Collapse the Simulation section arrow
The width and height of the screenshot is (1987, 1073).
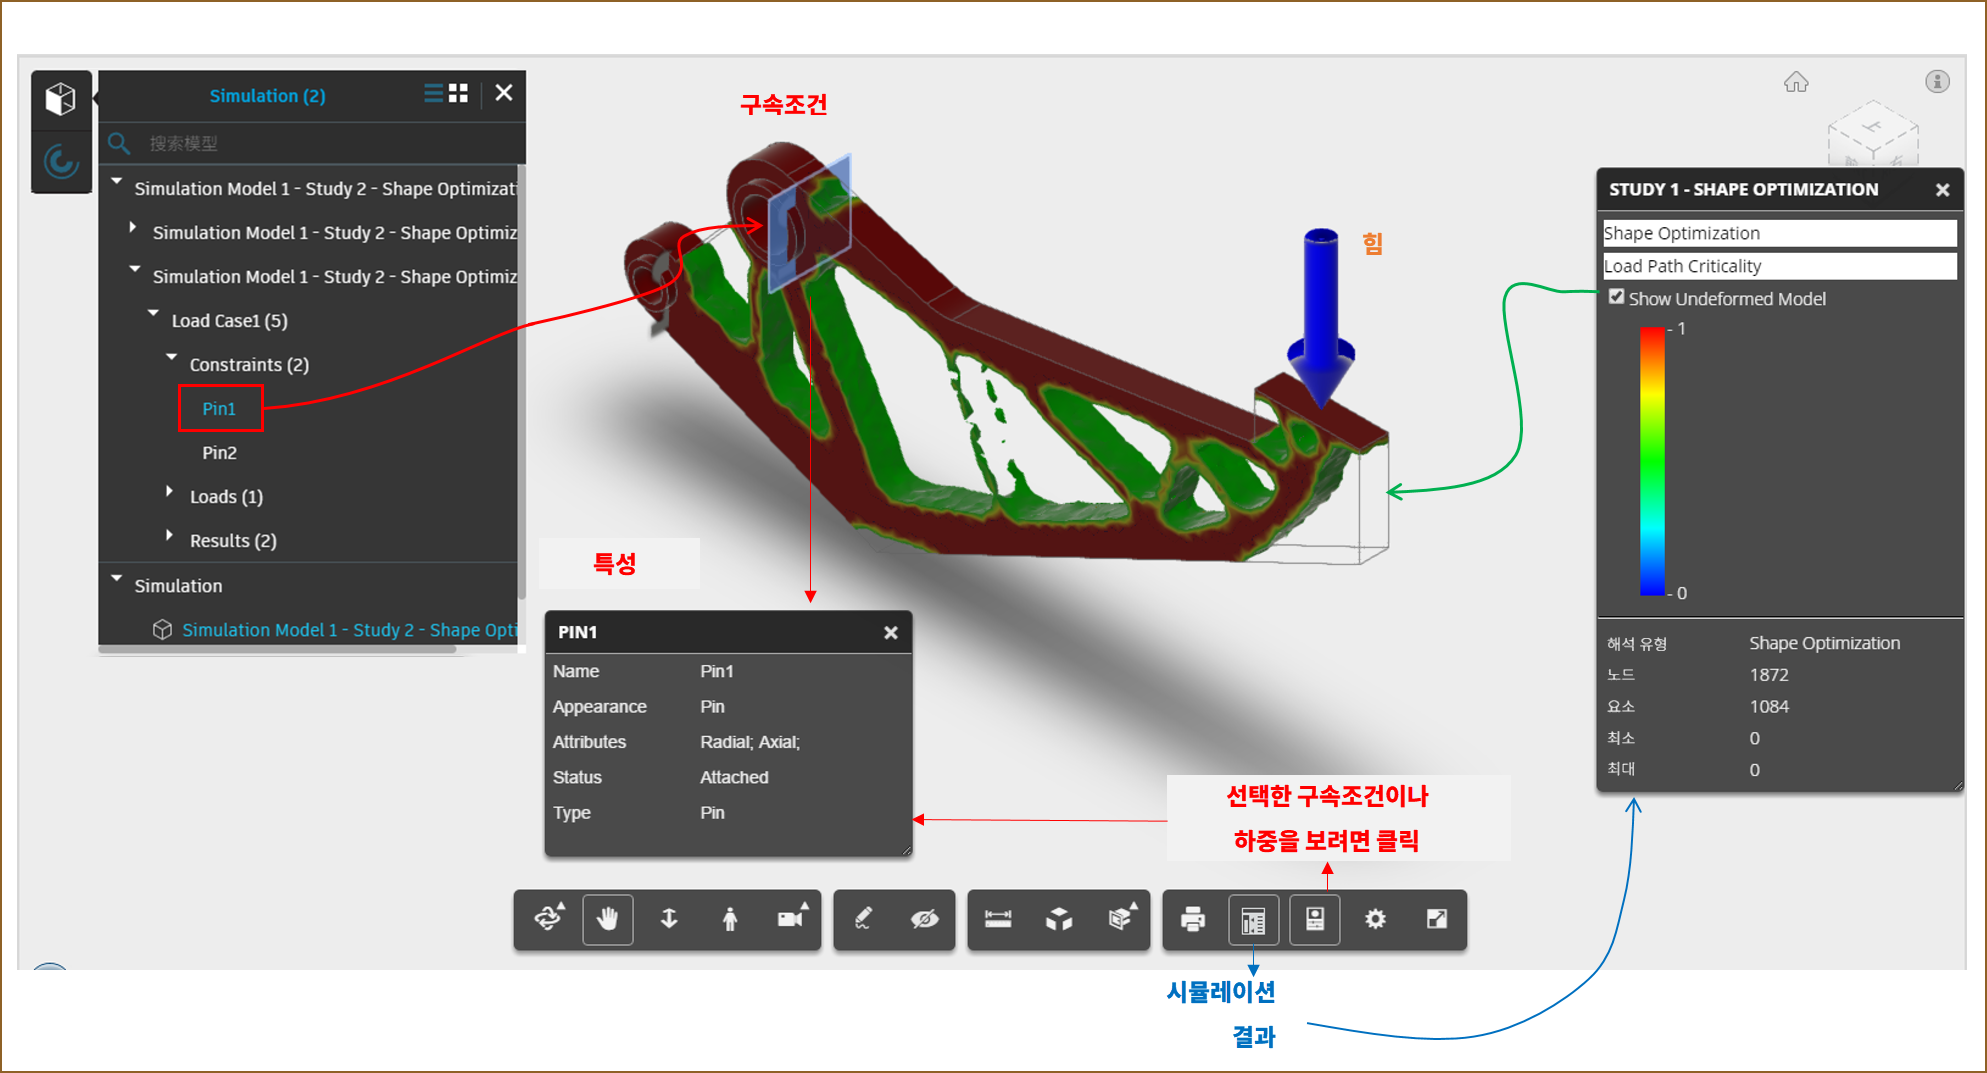pos(117,579)
